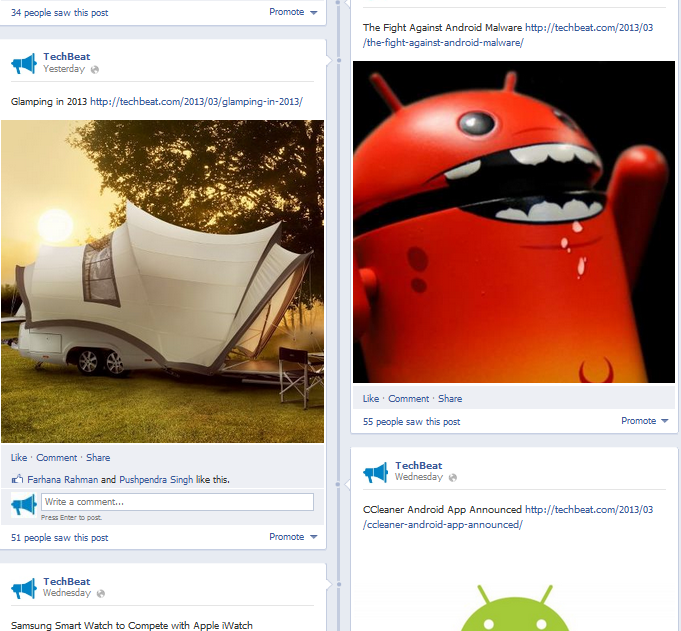The image size is (681, 631).
Task: Like the Android Malware post
Action: pyautogui.click(x=371, y=399)
